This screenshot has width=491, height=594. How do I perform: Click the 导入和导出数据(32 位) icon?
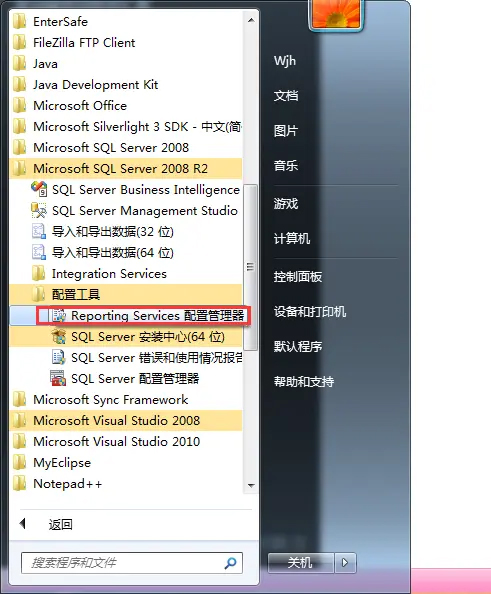tap(39, 231)
